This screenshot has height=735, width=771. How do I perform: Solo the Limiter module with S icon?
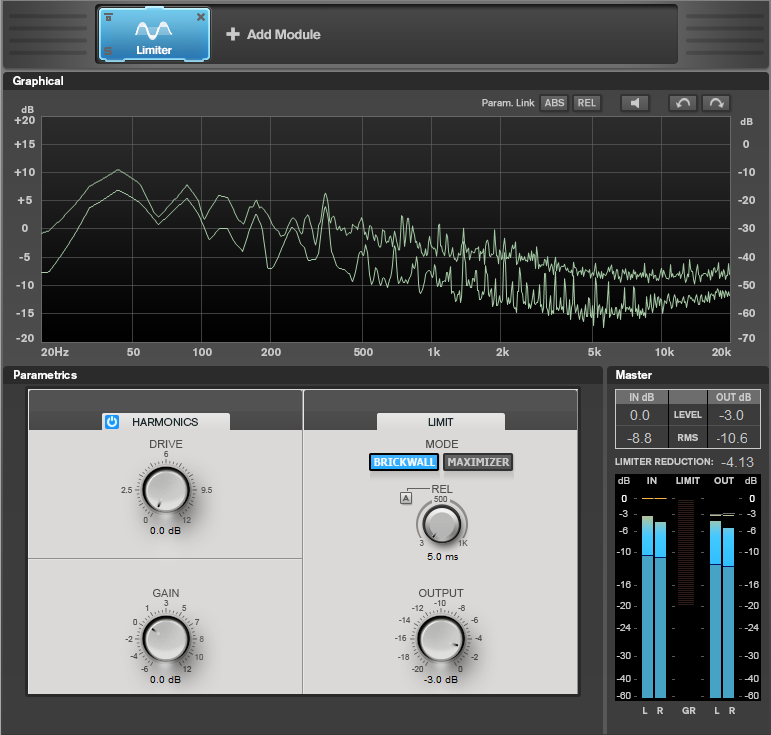tap(108, 51)
